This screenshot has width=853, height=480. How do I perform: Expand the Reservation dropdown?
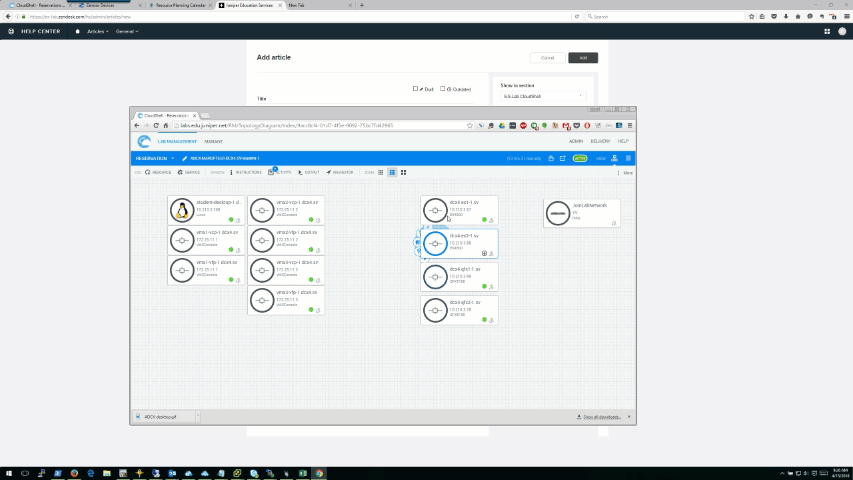tap(155, 158)
